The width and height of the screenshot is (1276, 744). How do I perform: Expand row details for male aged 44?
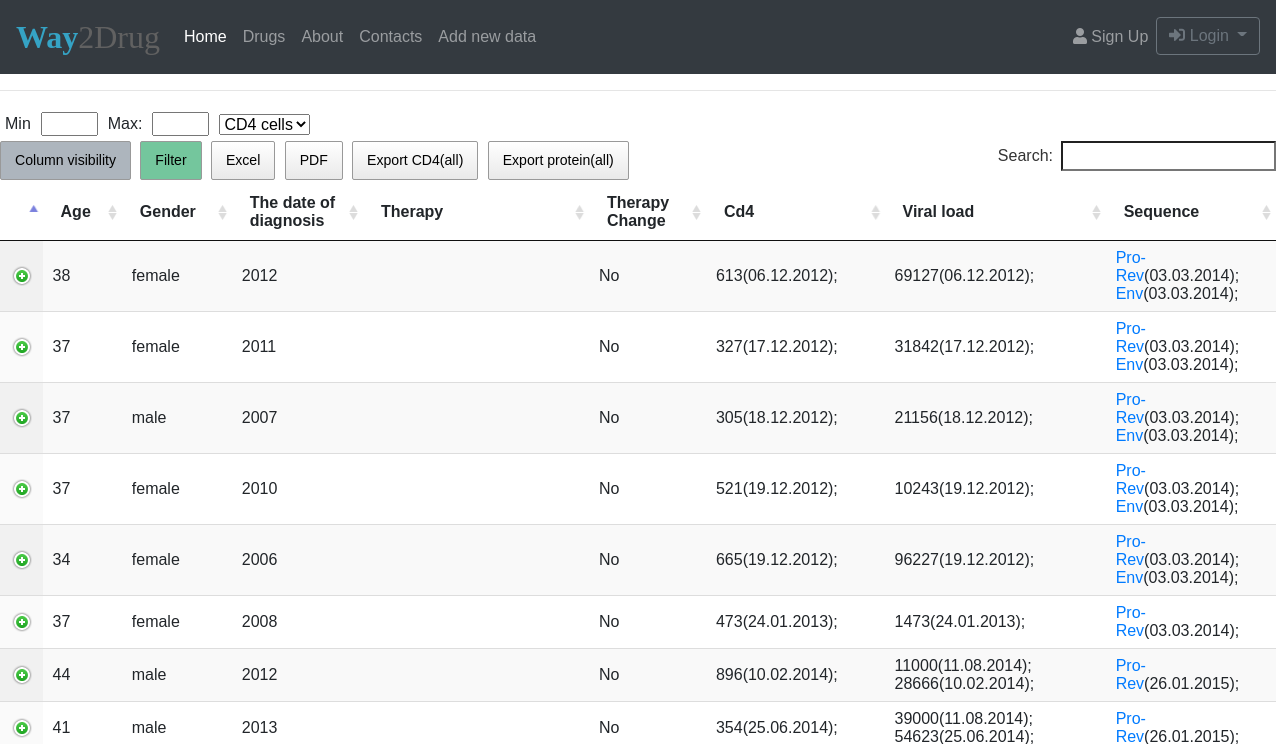22,675
